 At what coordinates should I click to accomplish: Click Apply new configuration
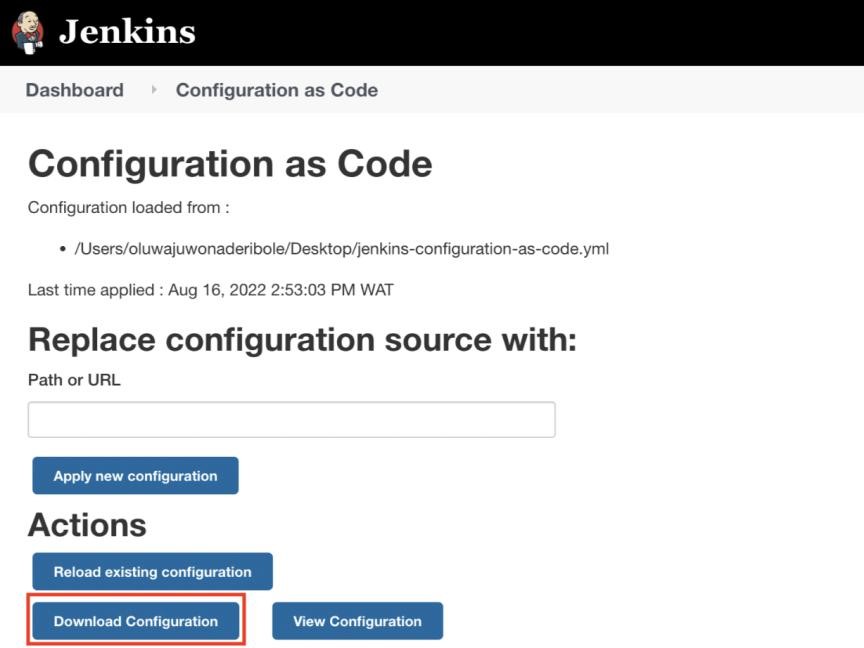tap(135, 475)
